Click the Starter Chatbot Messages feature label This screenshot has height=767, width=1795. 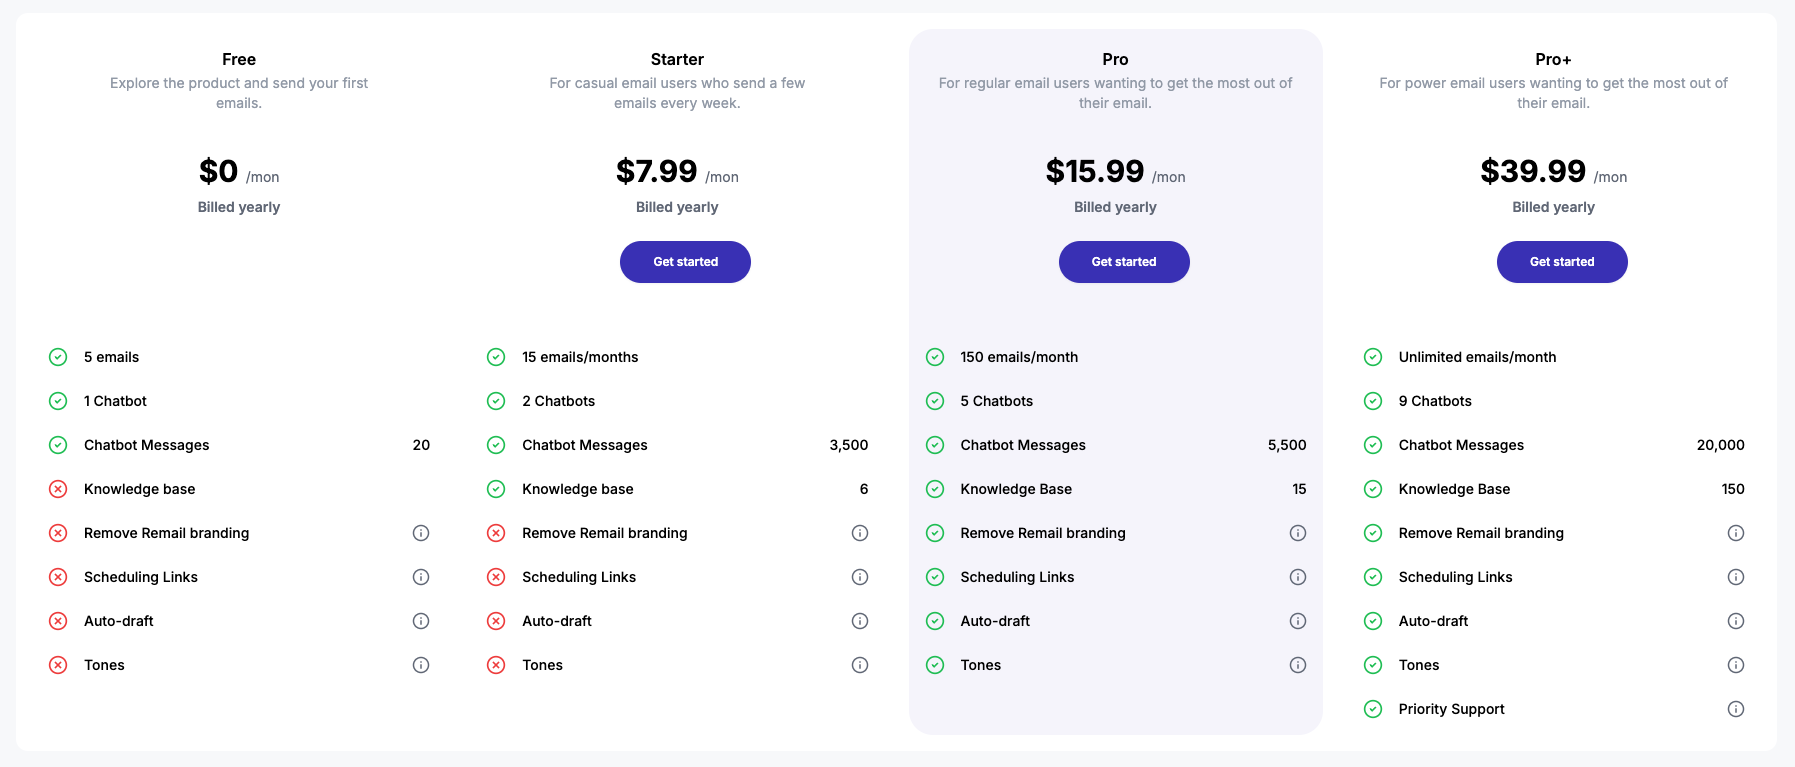point(585,445)
